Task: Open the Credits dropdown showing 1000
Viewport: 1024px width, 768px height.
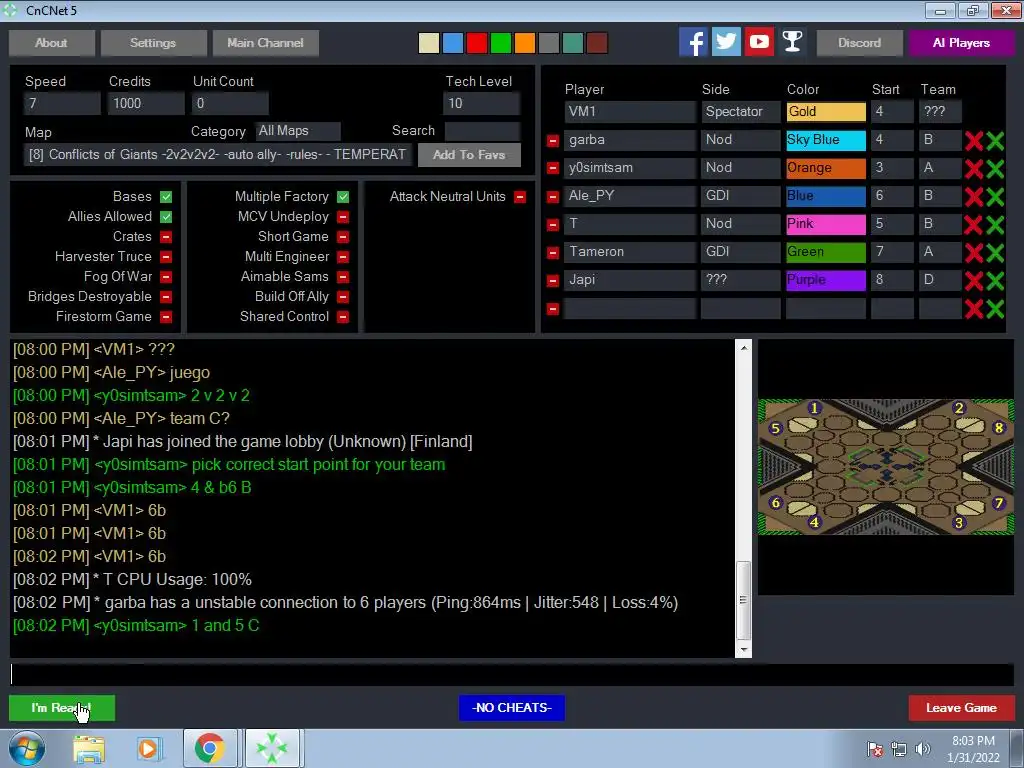Action: tap(146, 103)
